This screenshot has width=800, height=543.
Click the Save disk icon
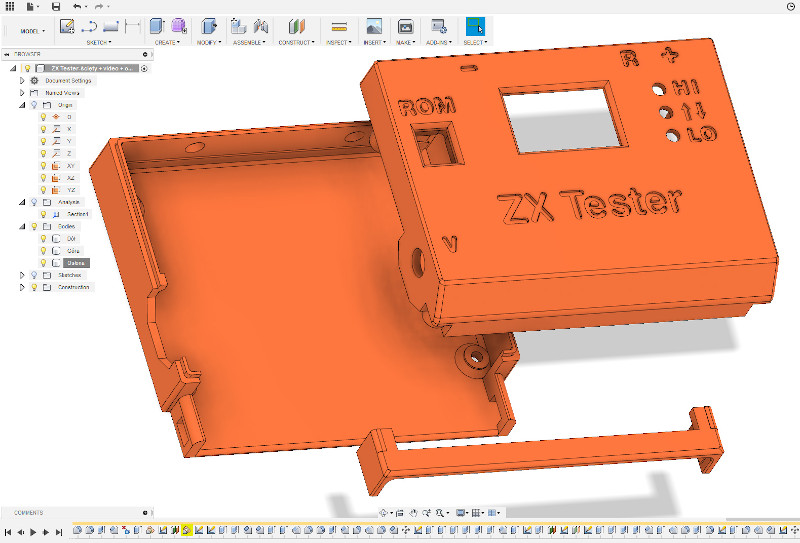[56, 7]
